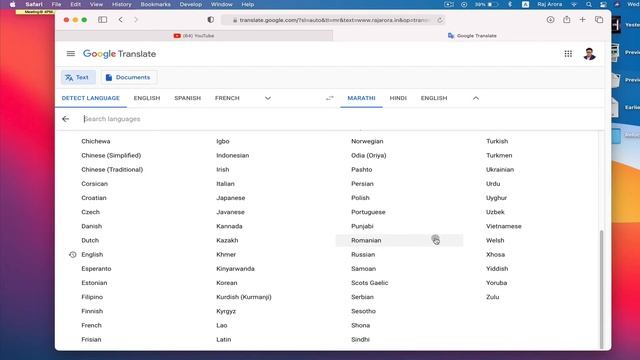Click the Google Translate logo
Screen dimensions: 640x360
[120, 54]
